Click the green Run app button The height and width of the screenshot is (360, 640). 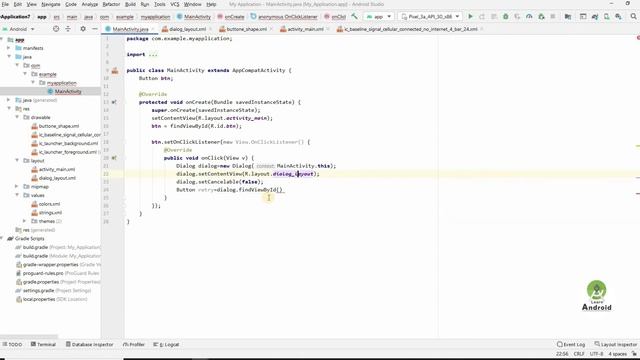[470, 17]
